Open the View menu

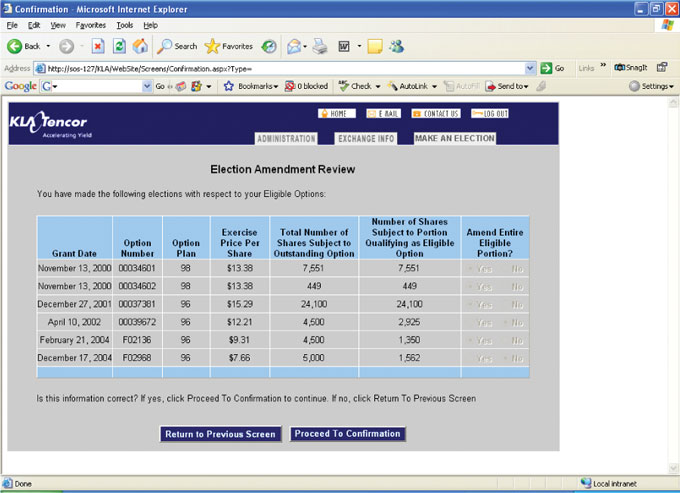(58, 25)
